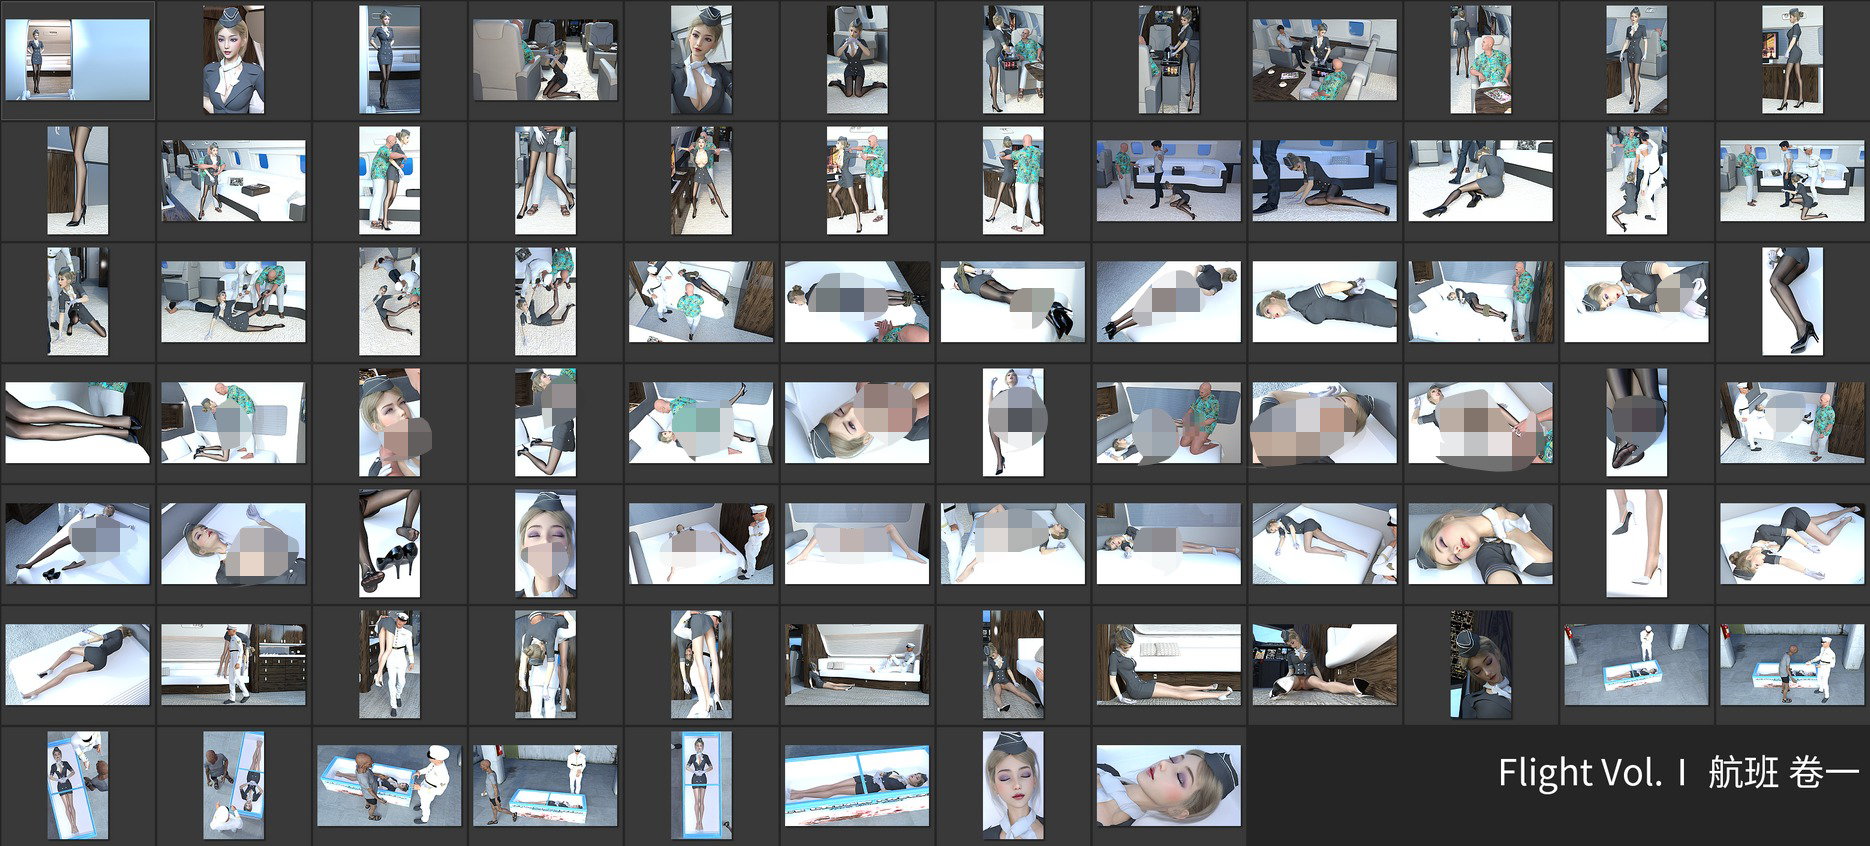Select dark night-window portrait thumbnail in sixth row
Image resolution: width=1870 pixels, height=846 pixels.
click(1480, 664)
